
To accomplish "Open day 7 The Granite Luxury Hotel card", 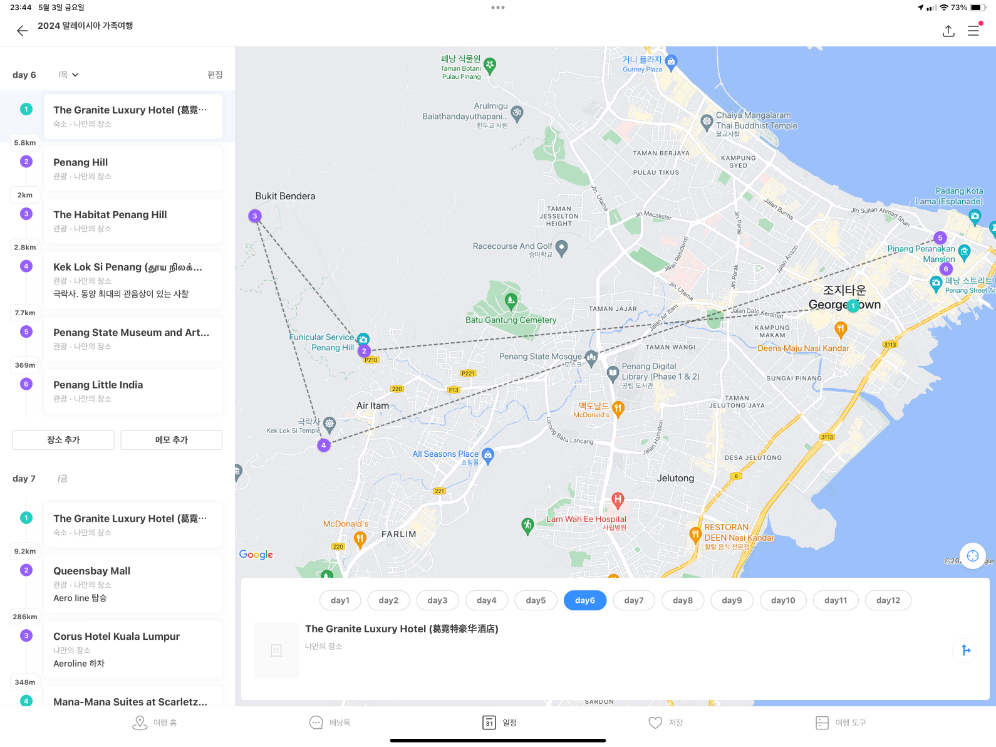I will point(133,525).
